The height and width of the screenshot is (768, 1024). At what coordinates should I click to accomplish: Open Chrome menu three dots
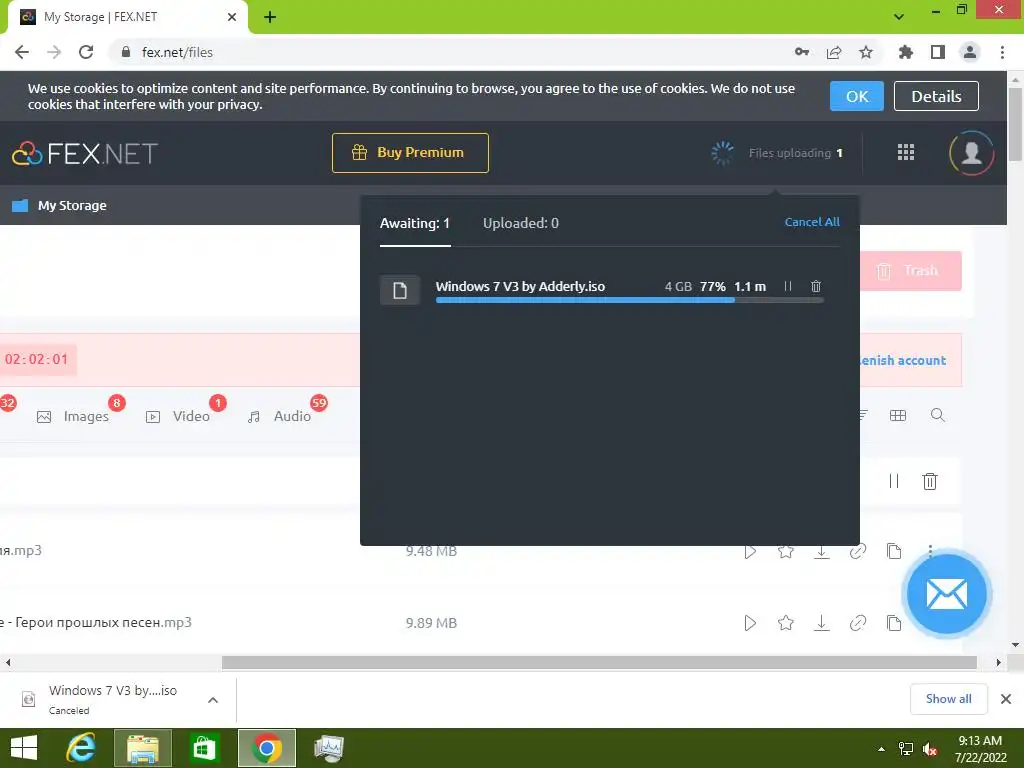click(x=1002, y=52)
